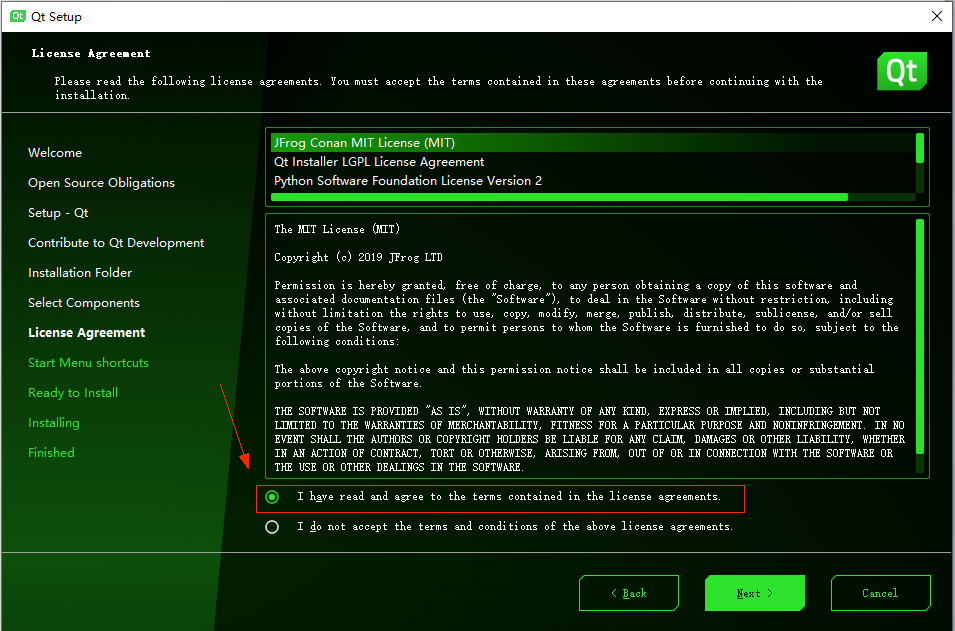Image resolution: width=955 pixels, height=631 pixels.
Task: Click the Finished step
Action: click(x=51, y=453)
